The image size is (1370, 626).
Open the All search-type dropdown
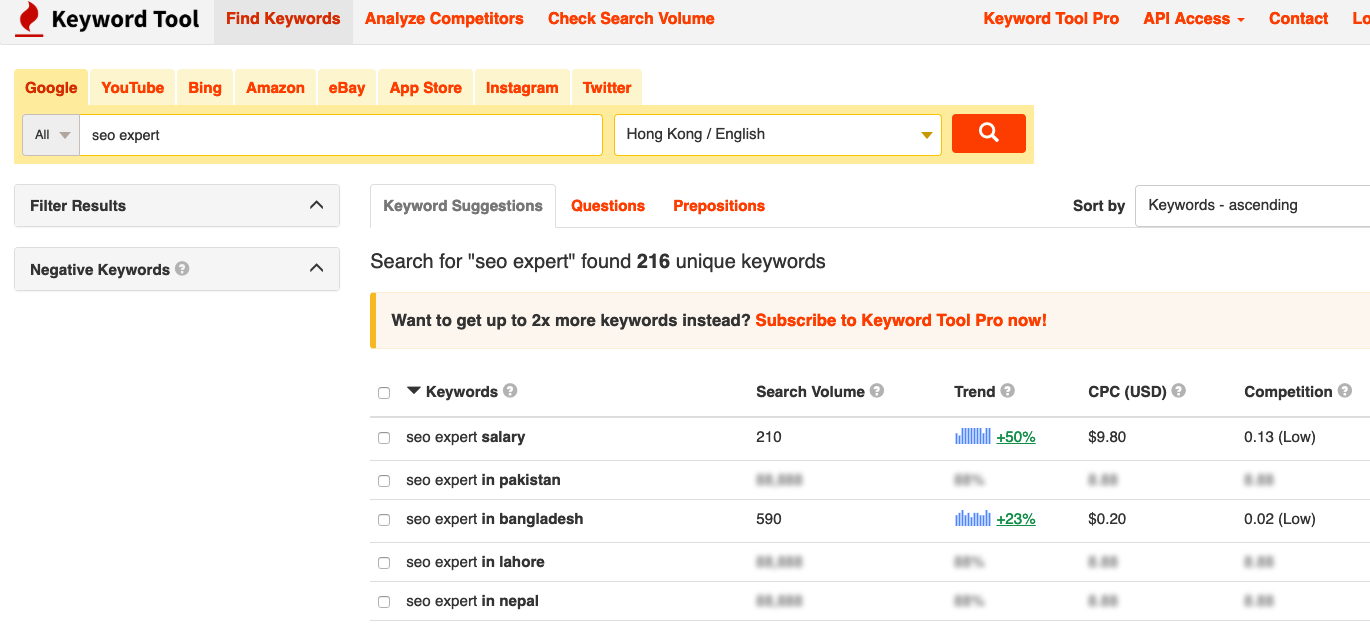(x=51, y=135)
